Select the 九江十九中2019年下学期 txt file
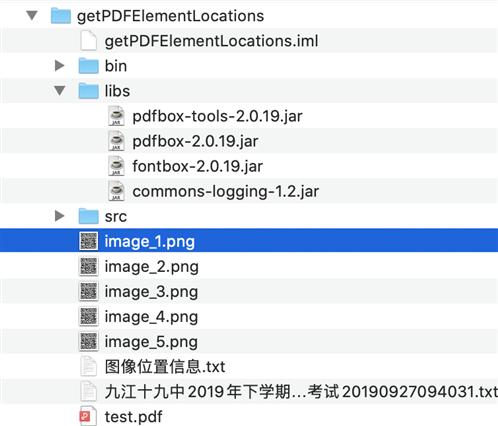Viewport: 498px width, 426px height. [301, 392]
